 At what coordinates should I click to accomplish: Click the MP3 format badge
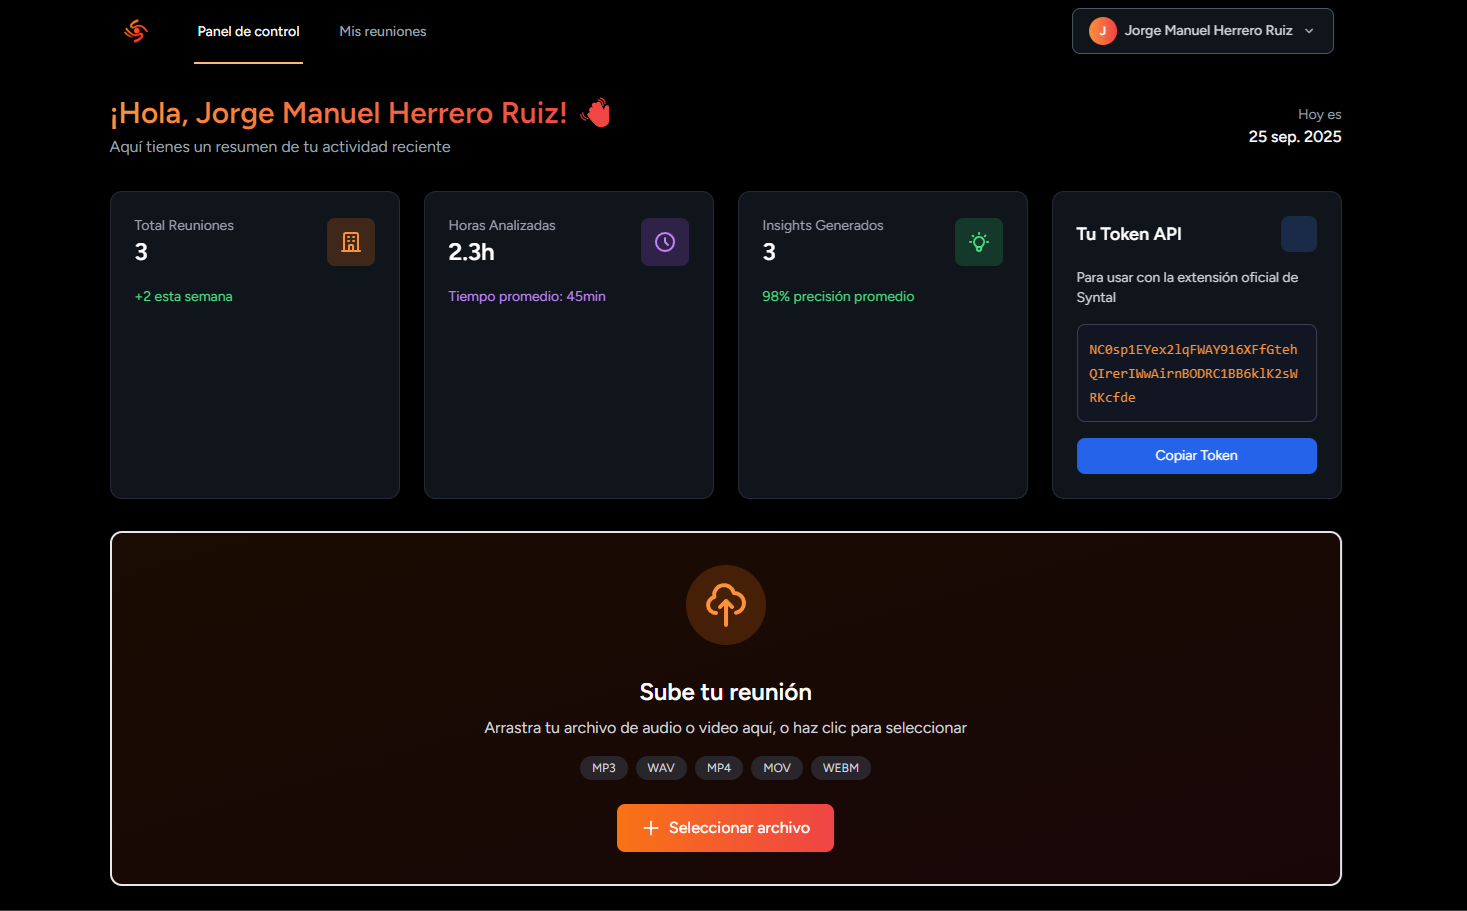pyautogui.click(x=604, y=768)
